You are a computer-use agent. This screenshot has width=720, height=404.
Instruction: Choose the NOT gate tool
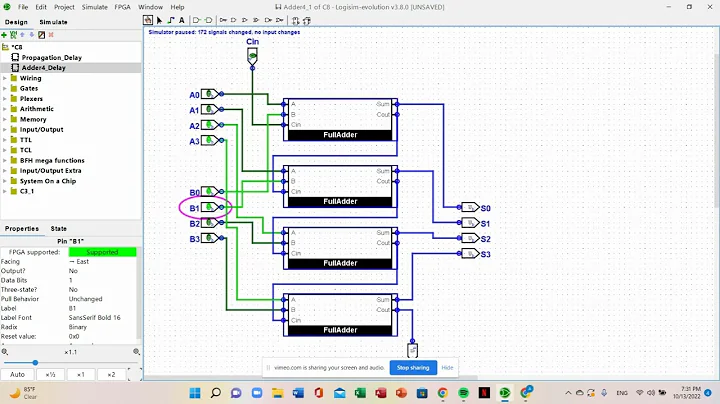click(223, 20)
